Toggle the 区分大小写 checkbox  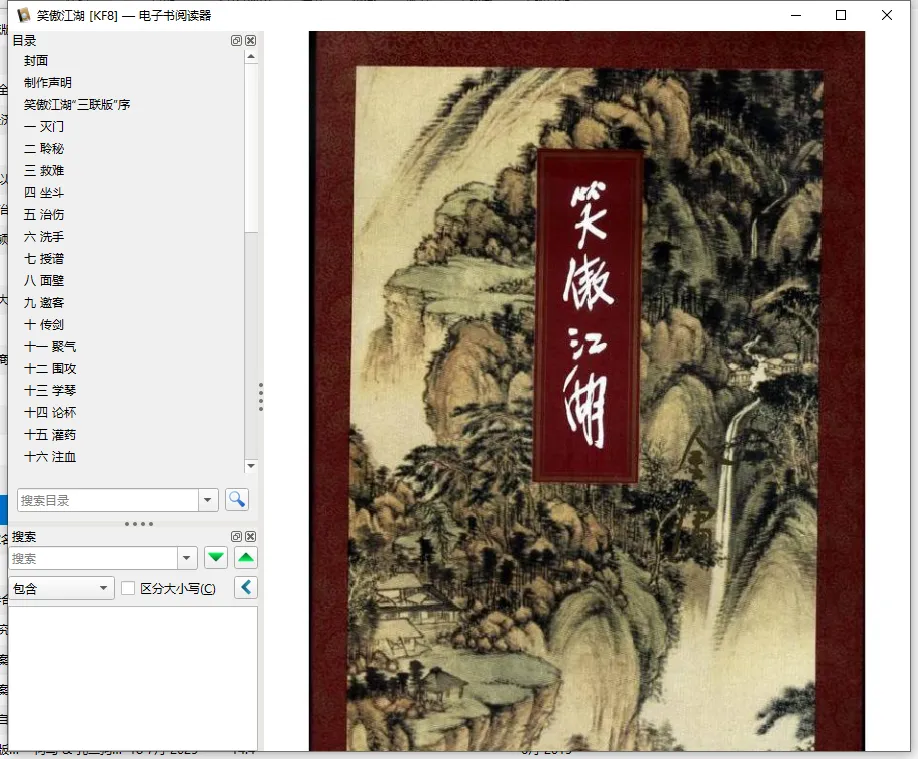pos(128,588)
